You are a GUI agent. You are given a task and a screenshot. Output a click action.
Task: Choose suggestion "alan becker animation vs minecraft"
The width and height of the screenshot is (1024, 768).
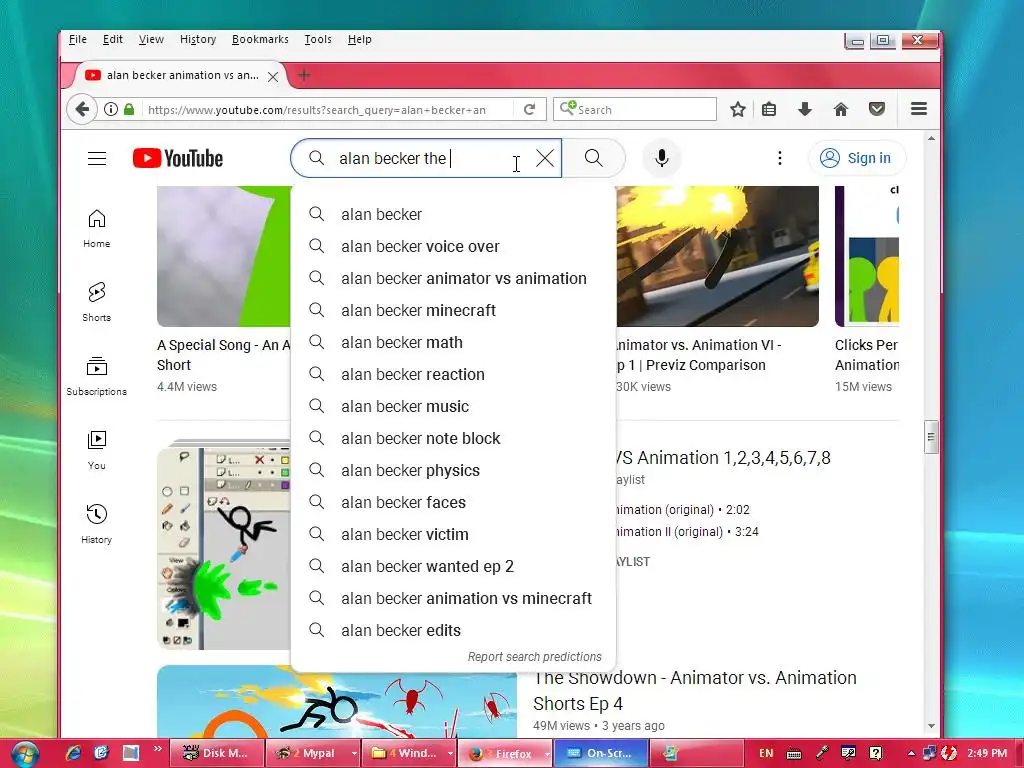453,598
